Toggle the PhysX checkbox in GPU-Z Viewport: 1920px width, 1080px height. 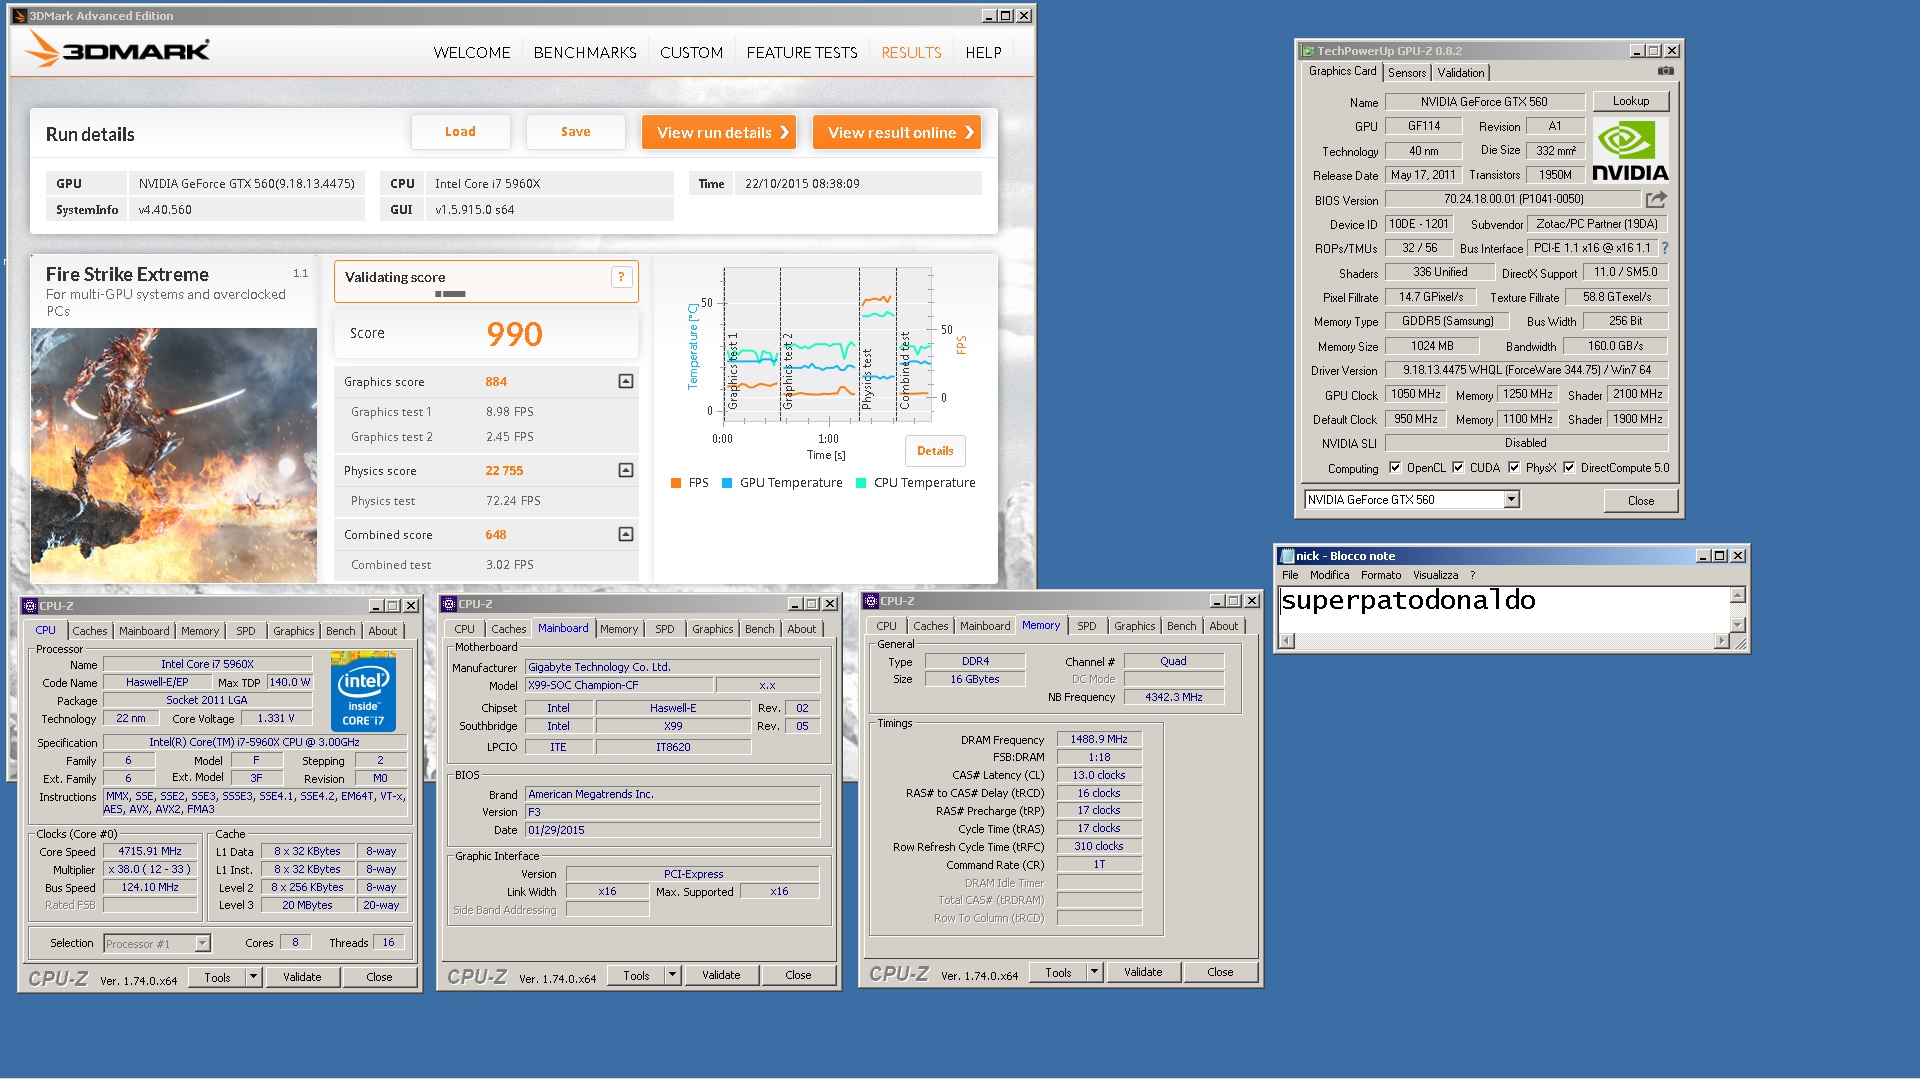coord(1514,467)
